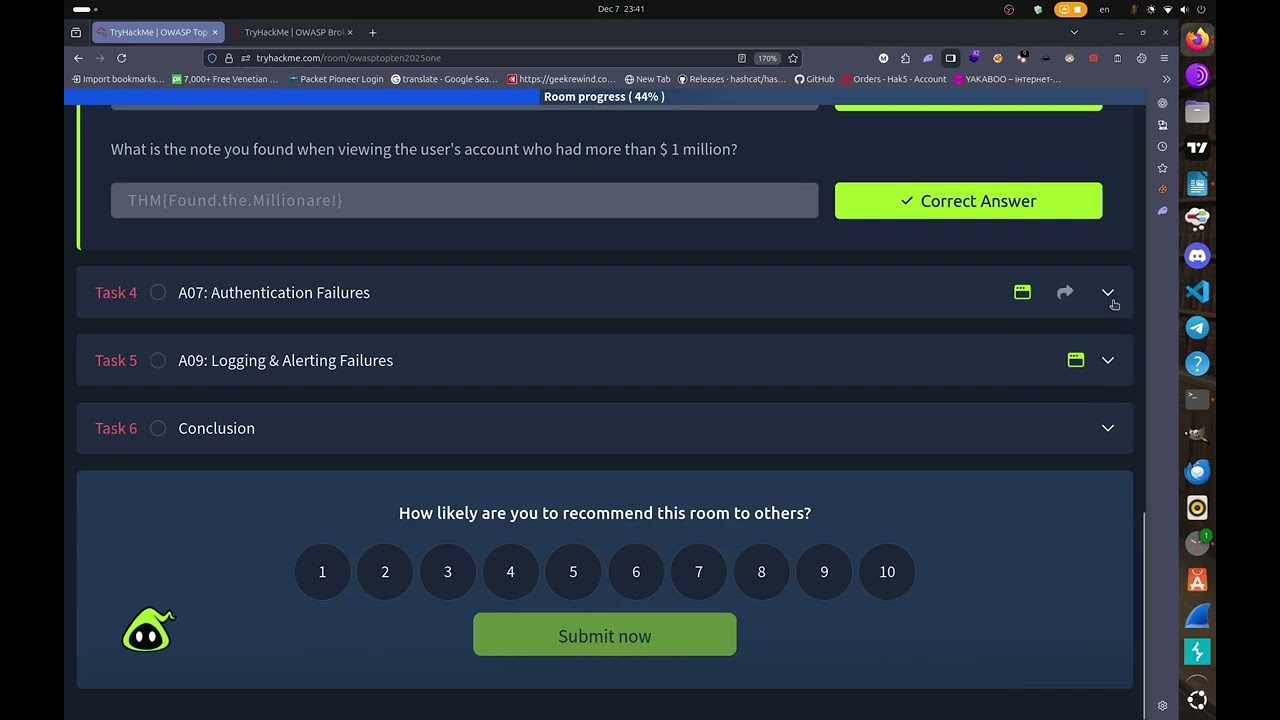The height and width of the screenshot is (720, 1280).
Task: Open Rhythmbox from the dock
Action: coord(1197,507)
